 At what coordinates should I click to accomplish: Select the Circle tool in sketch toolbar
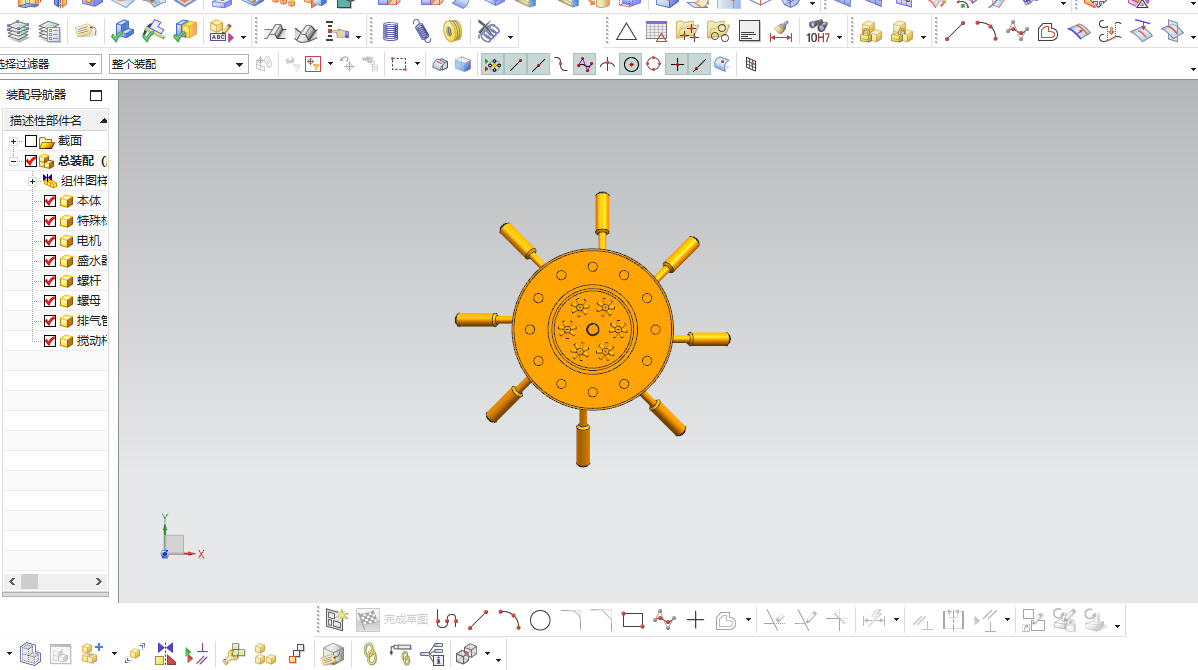pyautogui.click(x=540, y=620)
